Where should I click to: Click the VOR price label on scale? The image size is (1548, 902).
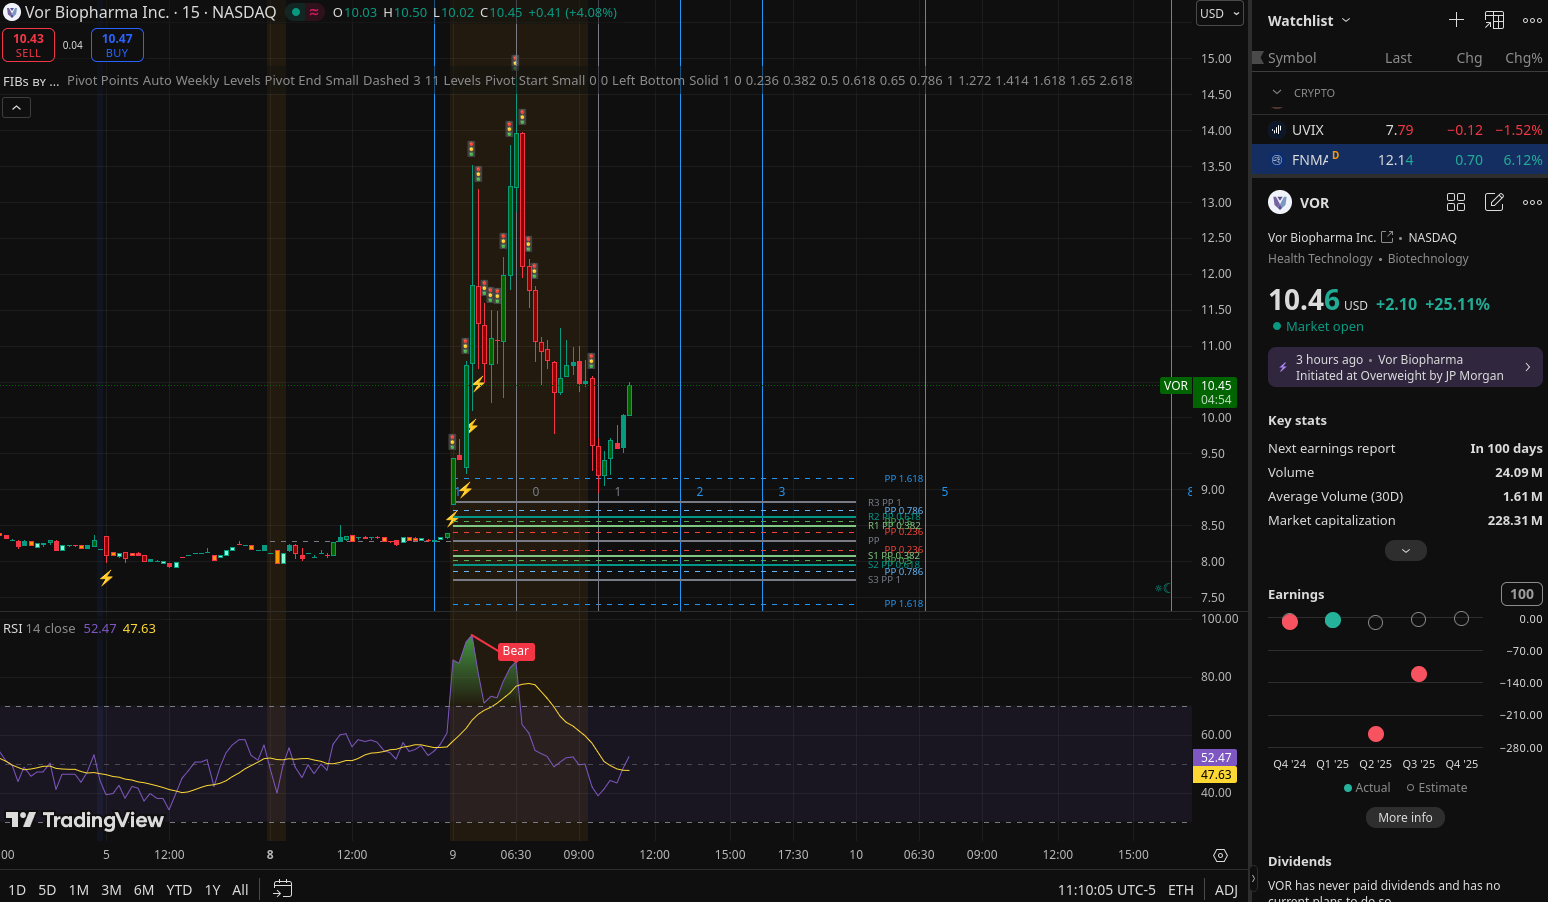point(1176,386)
